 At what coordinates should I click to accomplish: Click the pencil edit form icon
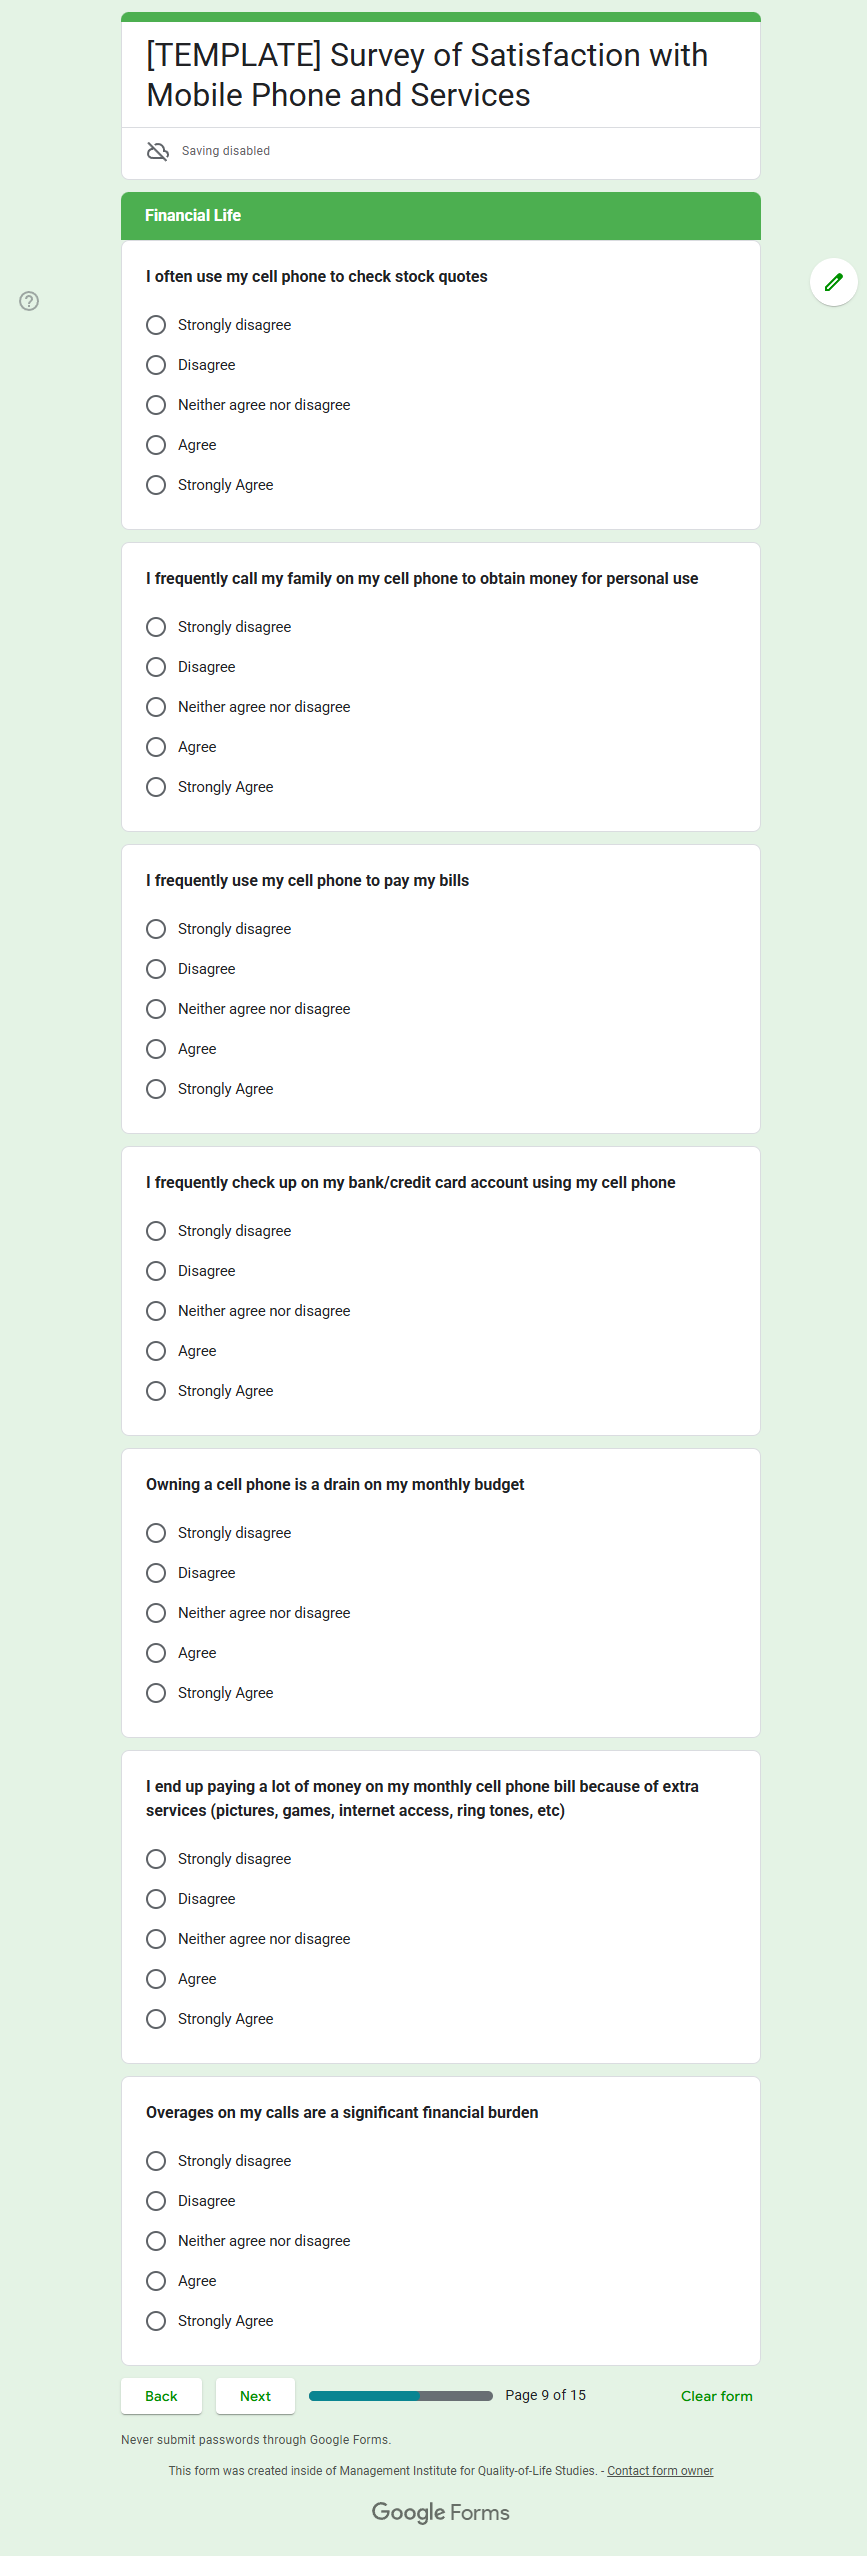[x=833, y=282]
